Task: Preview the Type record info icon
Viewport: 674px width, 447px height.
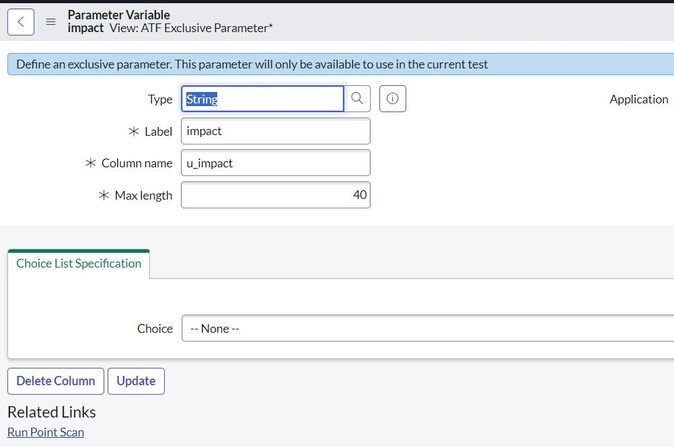Action: 392,99
